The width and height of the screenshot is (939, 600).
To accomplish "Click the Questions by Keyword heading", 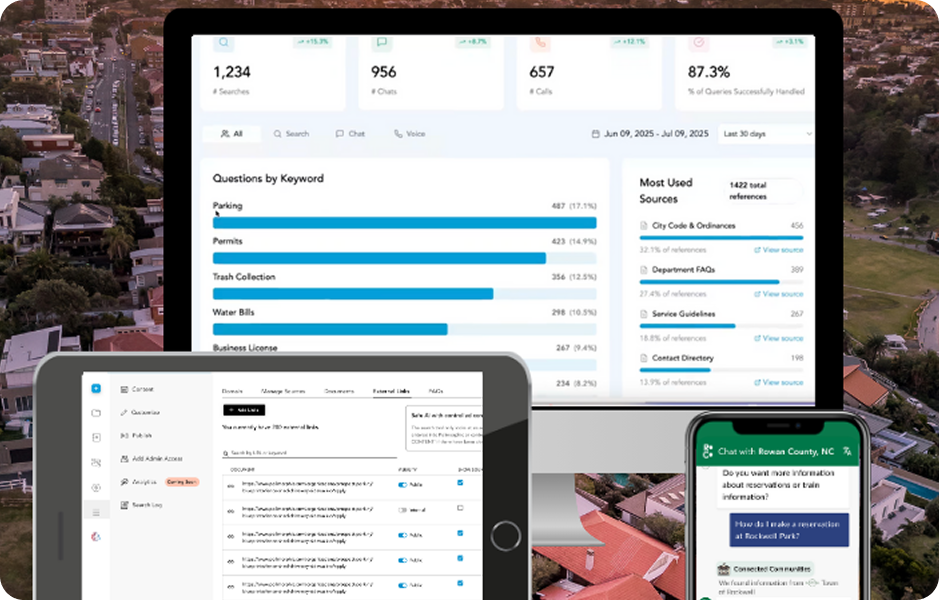I will 268,178.
